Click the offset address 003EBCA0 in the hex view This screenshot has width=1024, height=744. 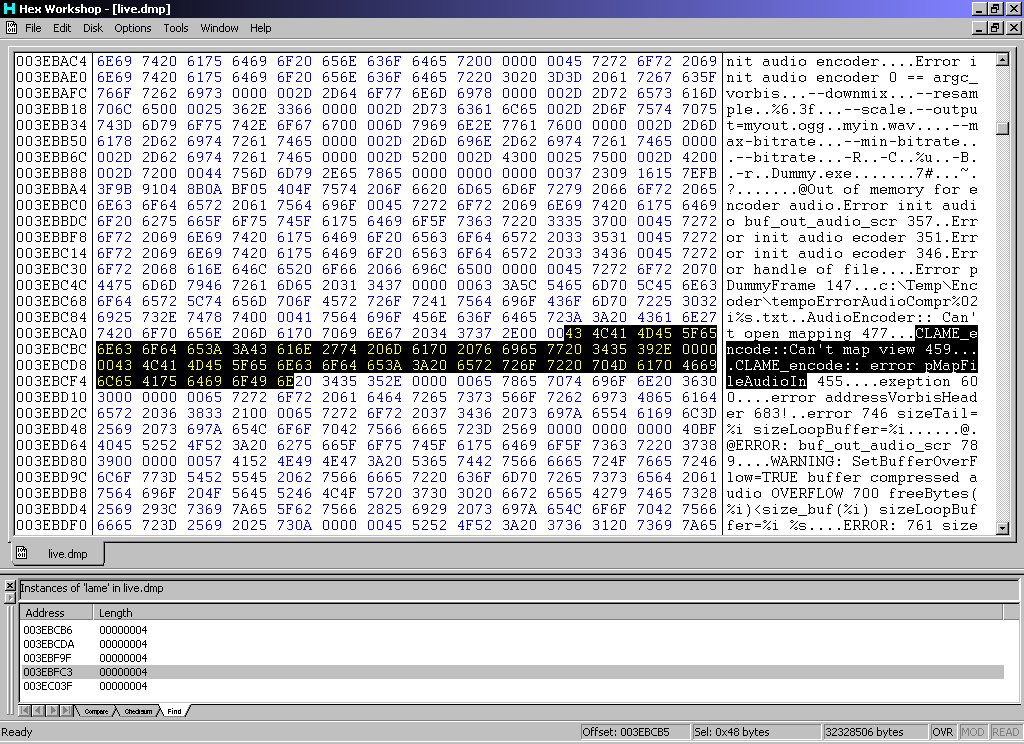[52, 334]
